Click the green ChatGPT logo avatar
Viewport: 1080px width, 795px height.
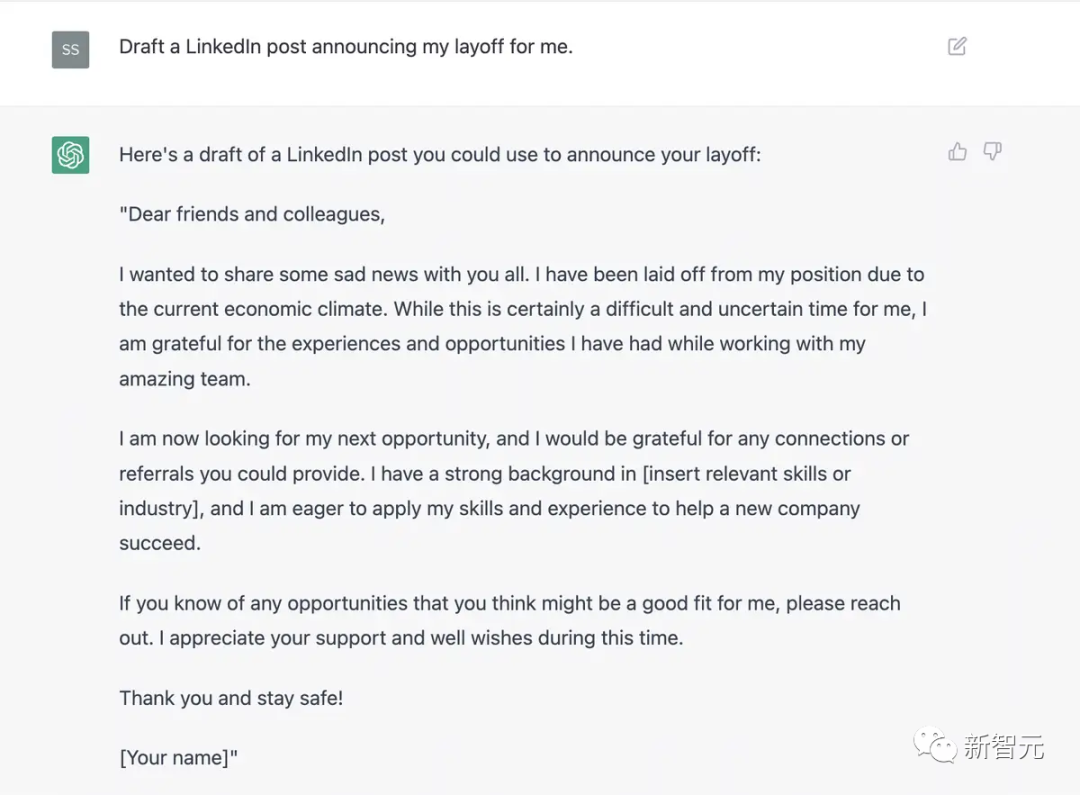tap(70, 155)
